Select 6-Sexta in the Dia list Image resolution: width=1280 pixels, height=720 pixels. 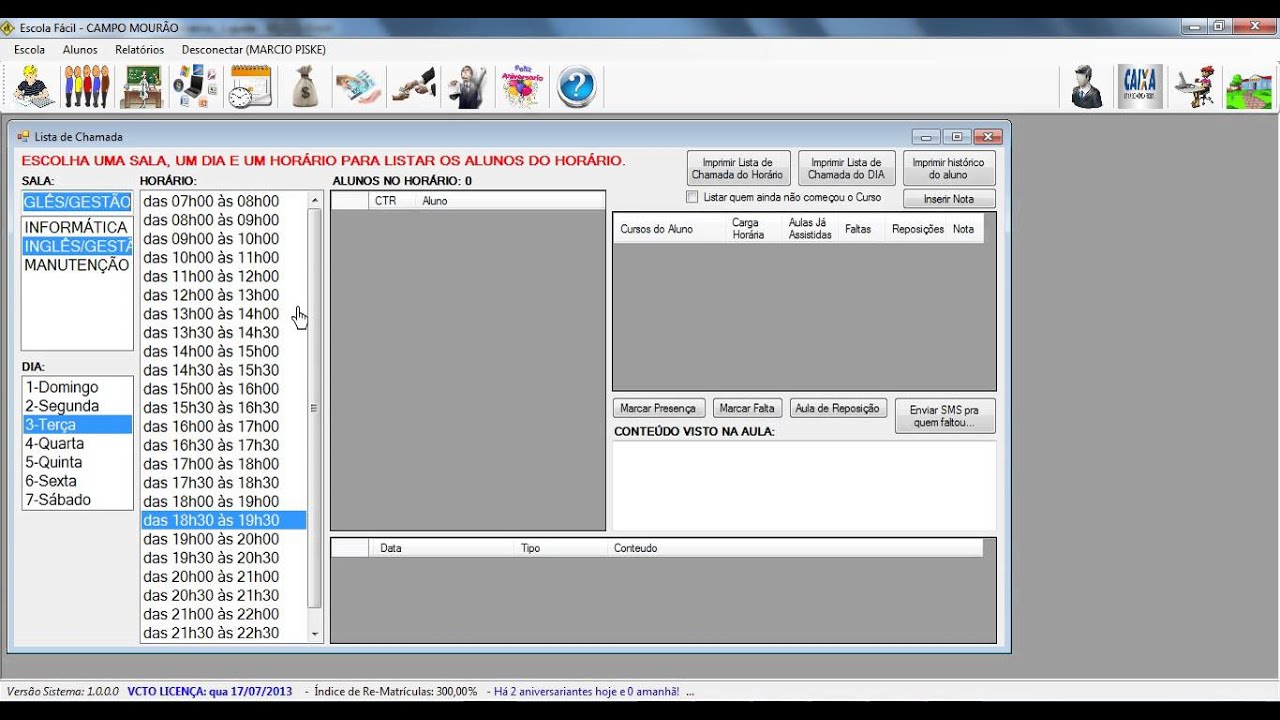pyautogui.click(x=77, y=481)
